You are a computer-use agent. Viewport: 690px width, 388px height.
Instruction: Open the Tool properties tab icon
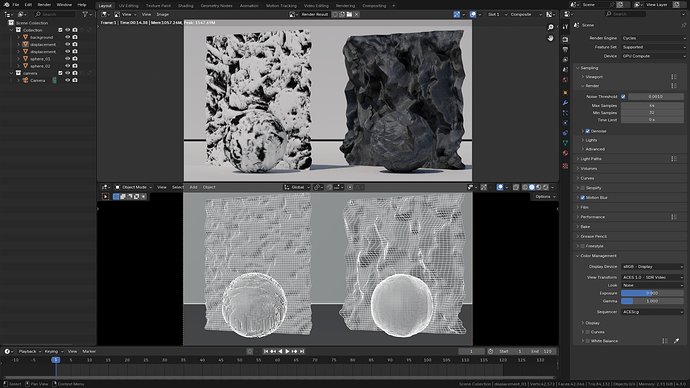pos(565,27)
